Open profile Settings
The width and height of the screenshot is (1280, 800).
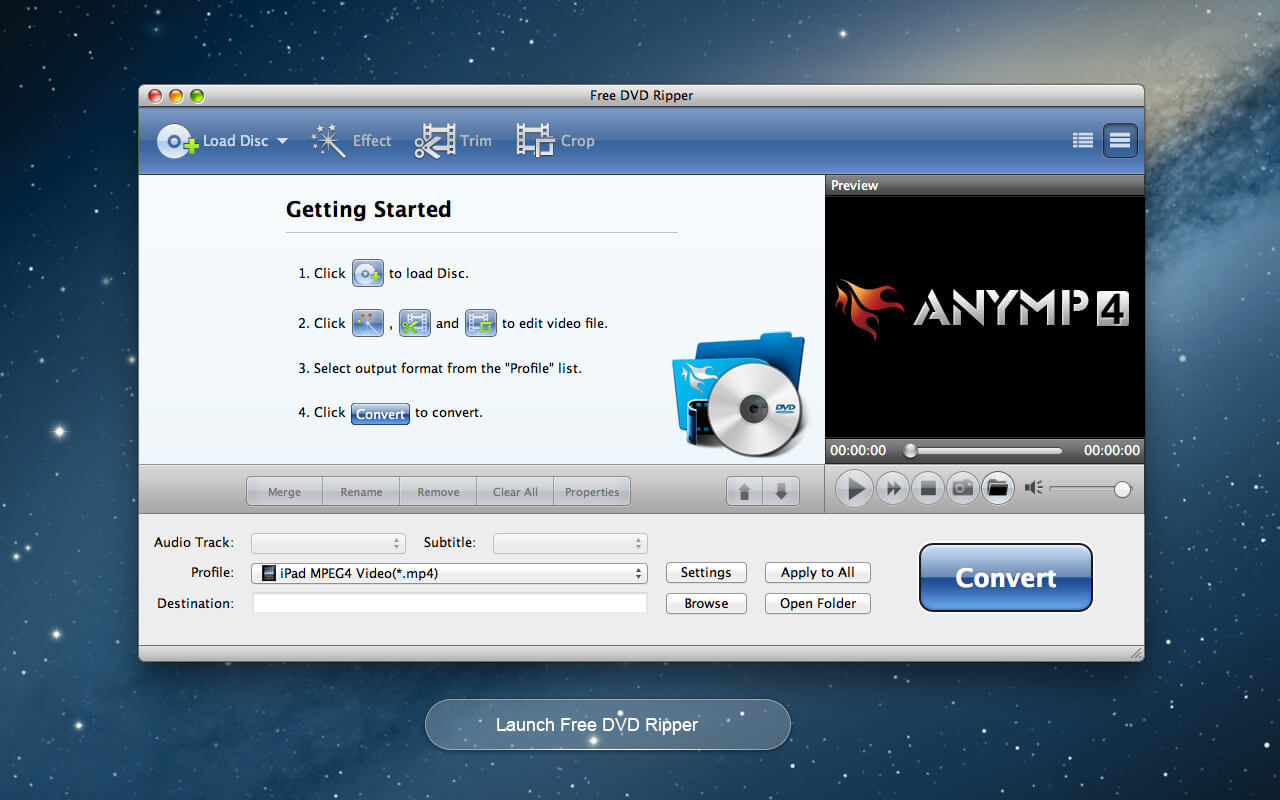pyautogui.click(x=706, y=573)
